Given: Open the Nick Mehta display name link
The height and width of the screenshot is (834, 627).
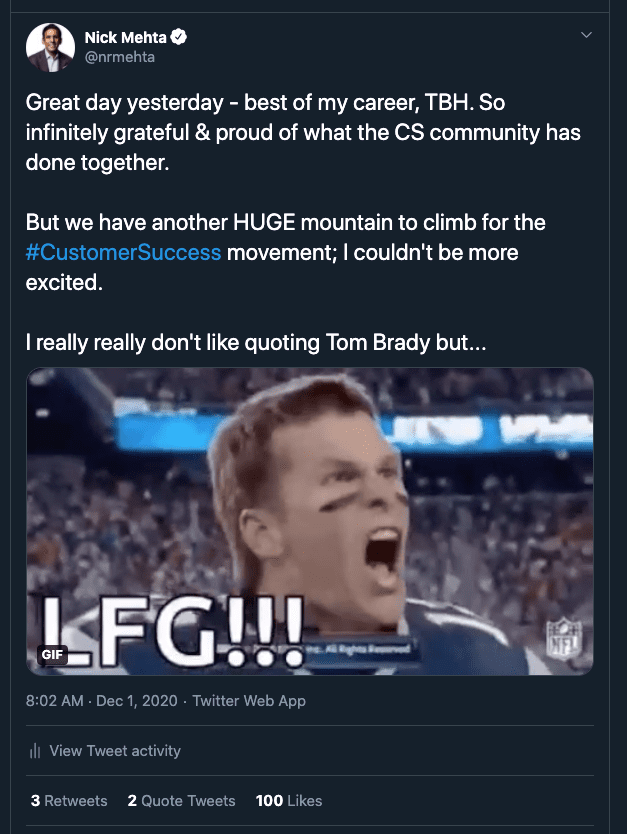Looking at the screenshot, I should pyautogui.click(x=125, y=37).
